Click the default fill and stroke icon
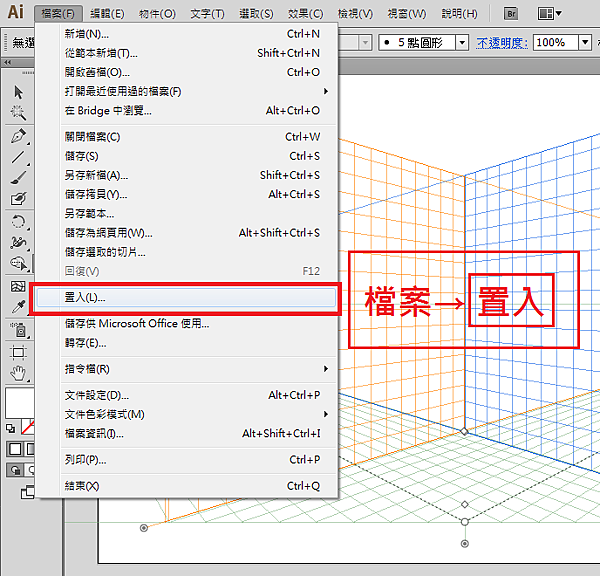The height and width of the screenshot is (576, 600). (11, 428)
